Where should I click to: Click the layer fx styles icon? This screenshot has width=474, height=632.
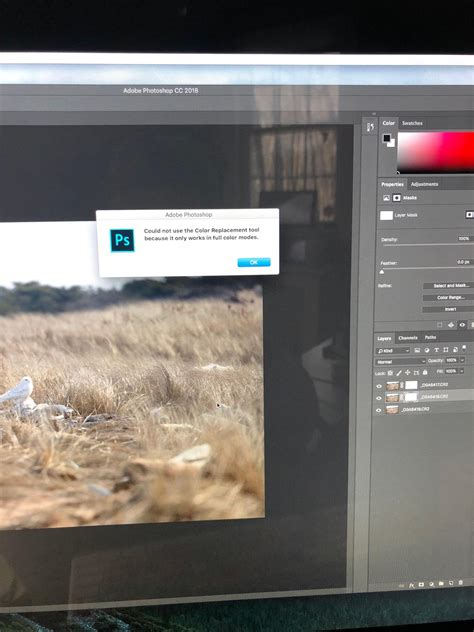coord(412,585)
